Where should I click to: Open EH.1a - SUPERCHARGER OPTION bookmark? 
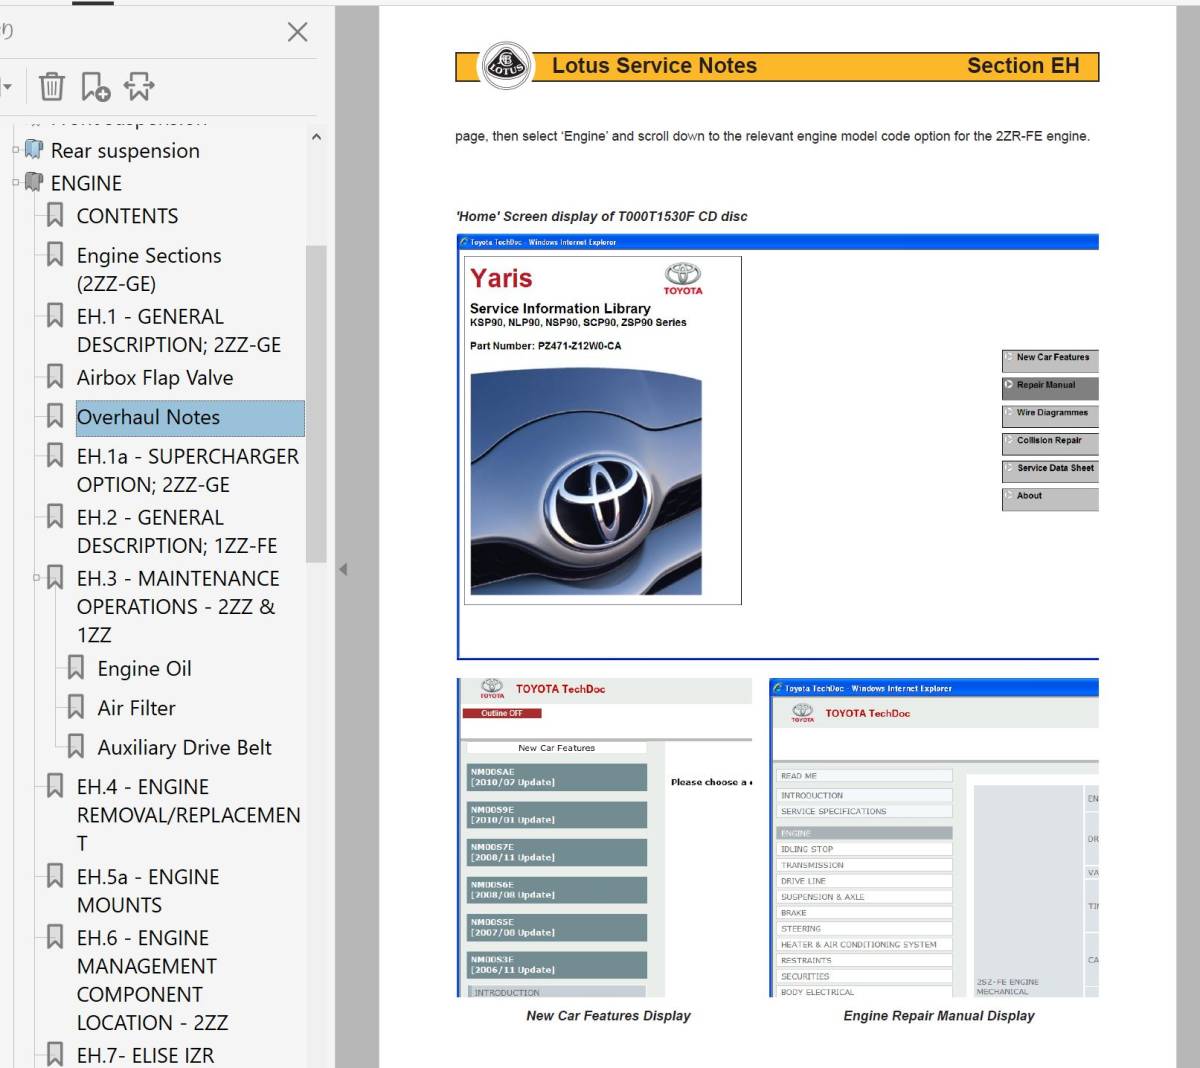(x=188, y=471)
